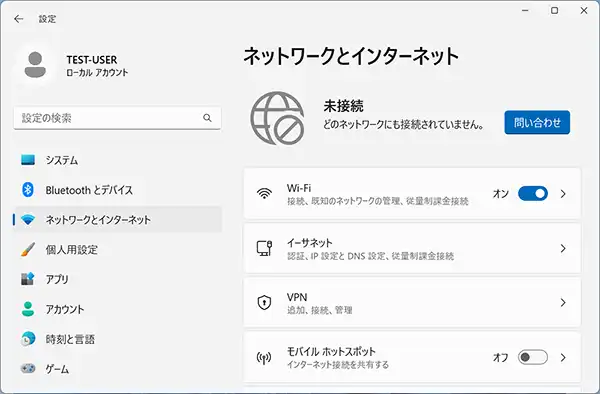
Task: Select システム in the sidebar
Action: [117, 160]
